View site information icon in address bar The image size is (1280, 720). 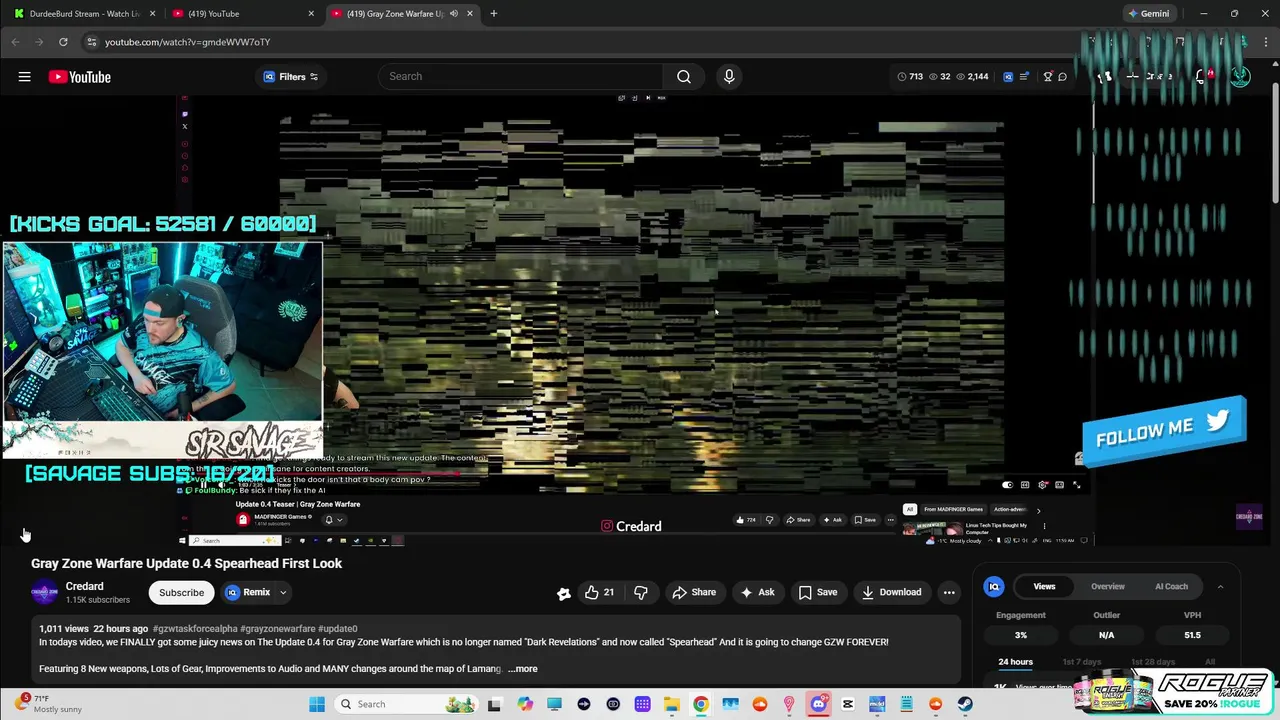(x=91, y=42)
